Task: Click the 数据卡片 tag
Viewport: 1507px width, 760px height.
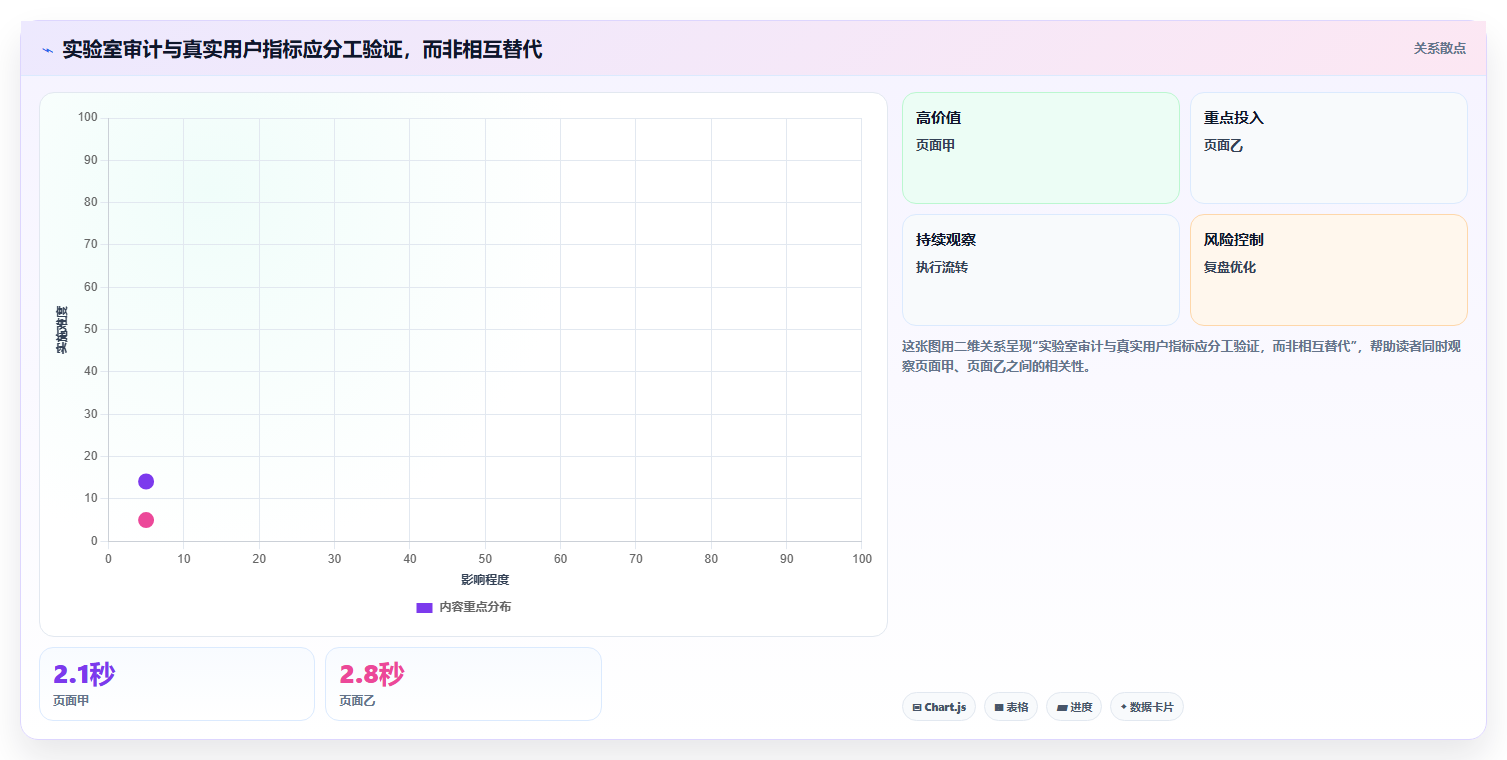Action: [x=1147, y=707]
